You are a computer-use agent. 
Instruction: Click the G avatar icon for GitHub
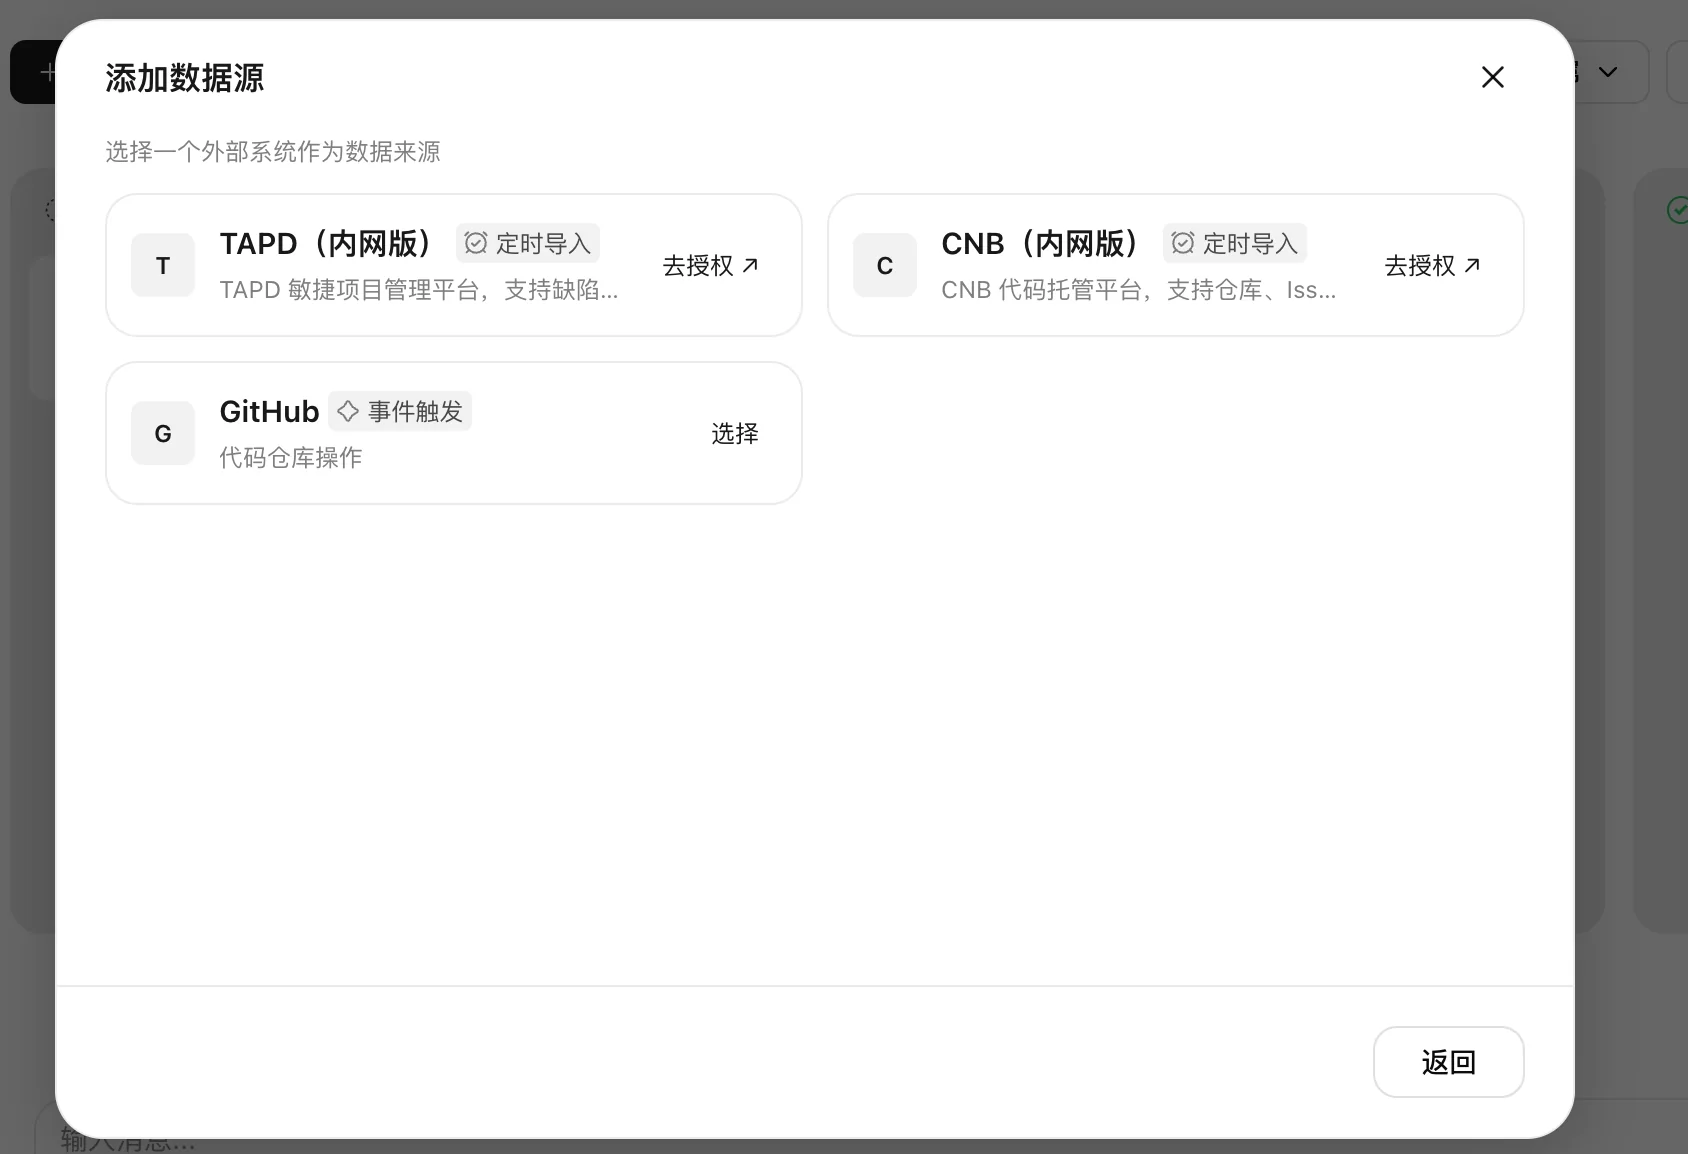[163, 433]
